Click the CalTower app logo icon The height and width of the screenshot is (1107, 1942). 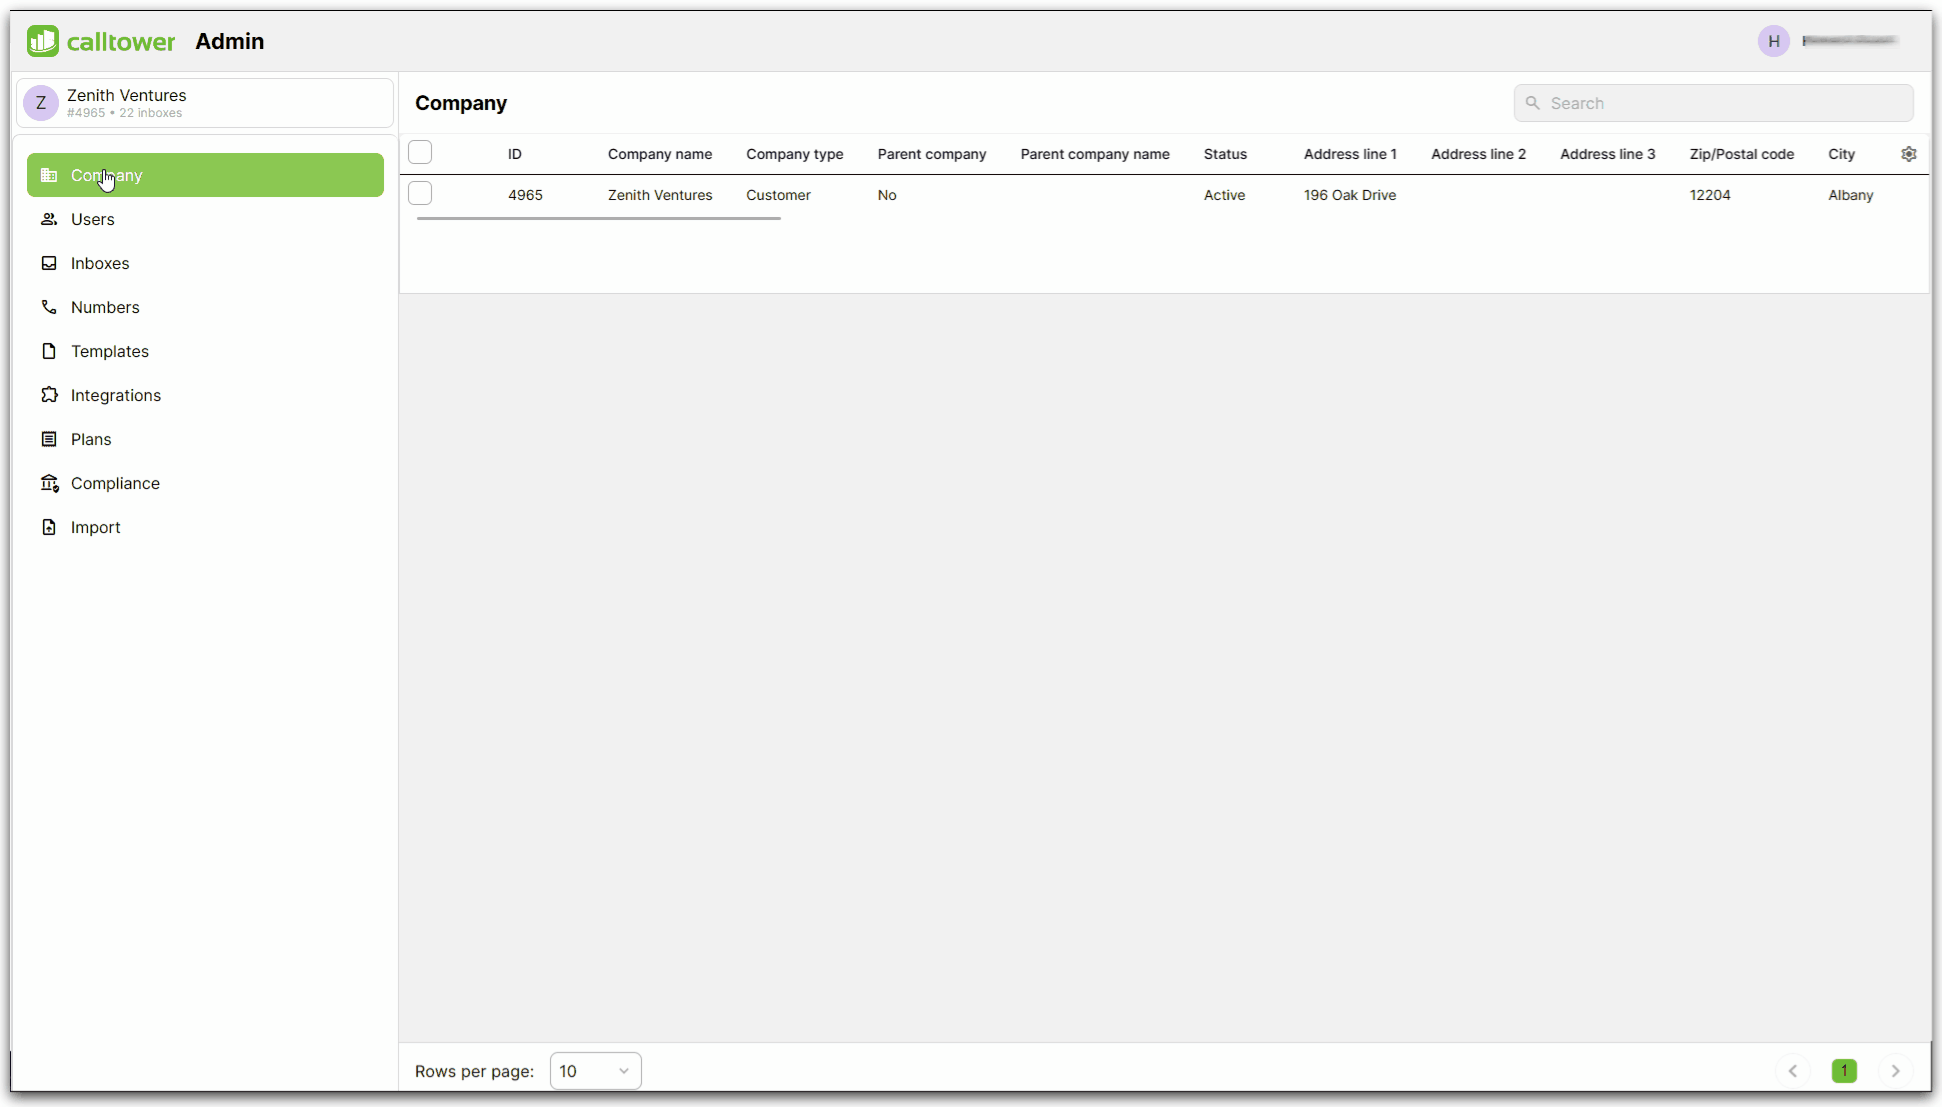click(x=43, y=40)
